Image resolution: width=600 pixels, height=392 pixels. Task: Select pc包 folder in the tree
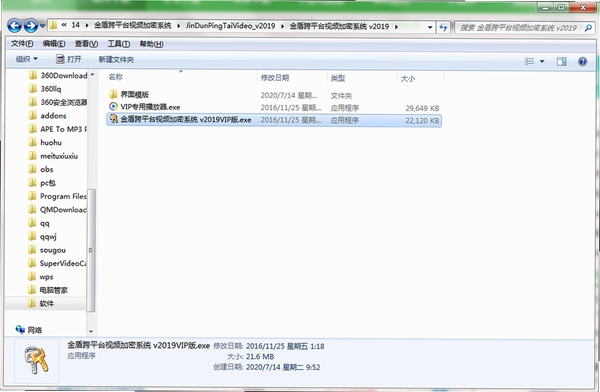click(x=42, y=183)
